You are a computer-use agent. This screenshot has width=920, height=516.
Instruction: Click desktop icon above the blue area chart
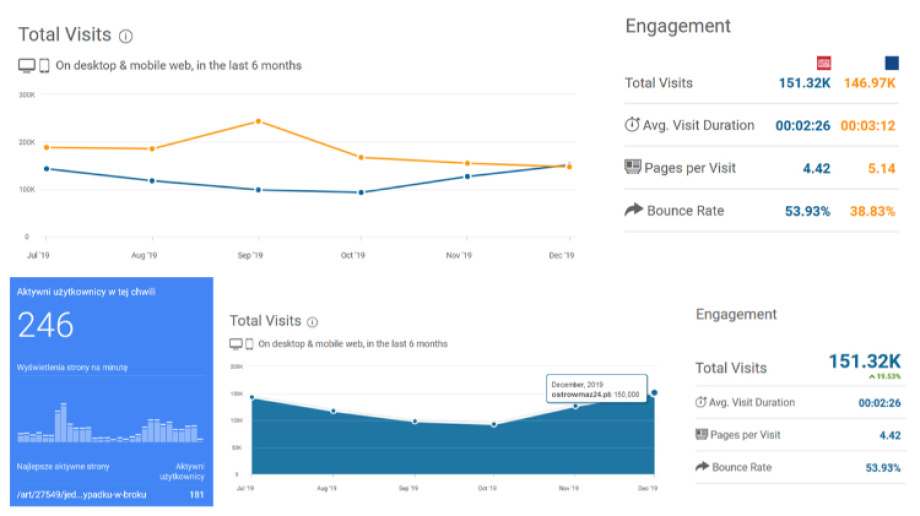pyautogui.click(x=236, y=344)
